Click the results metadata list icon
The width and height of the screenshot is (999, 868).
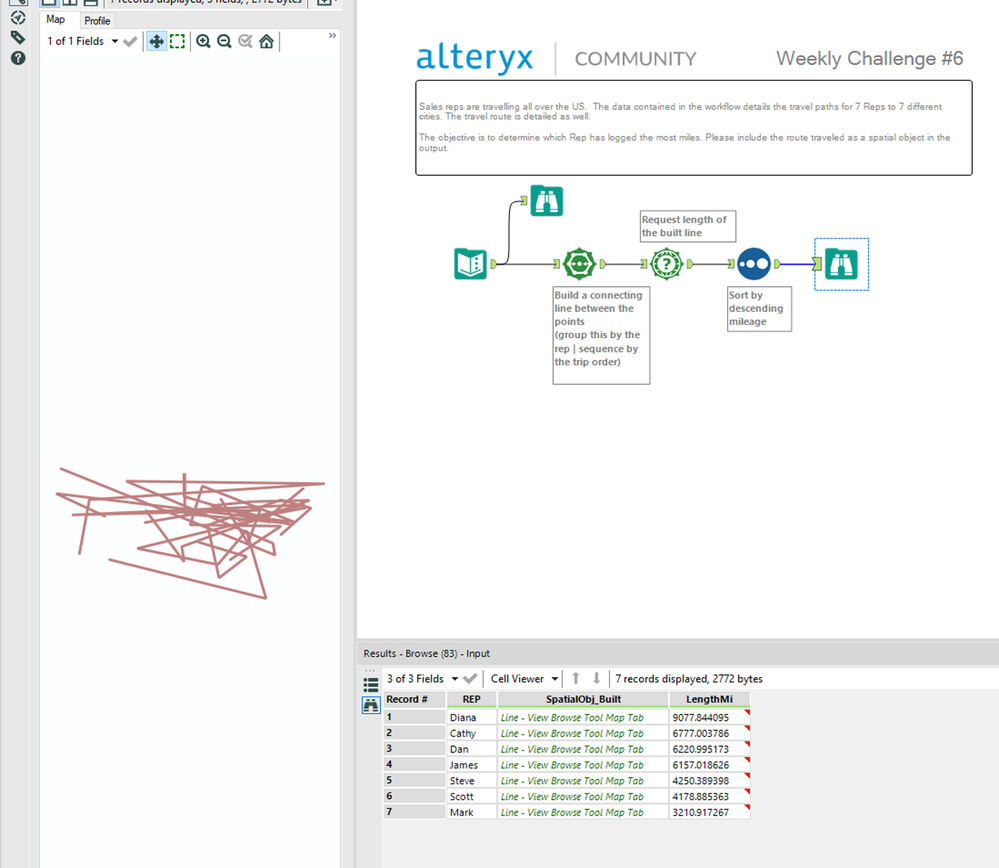coord(371,685)
